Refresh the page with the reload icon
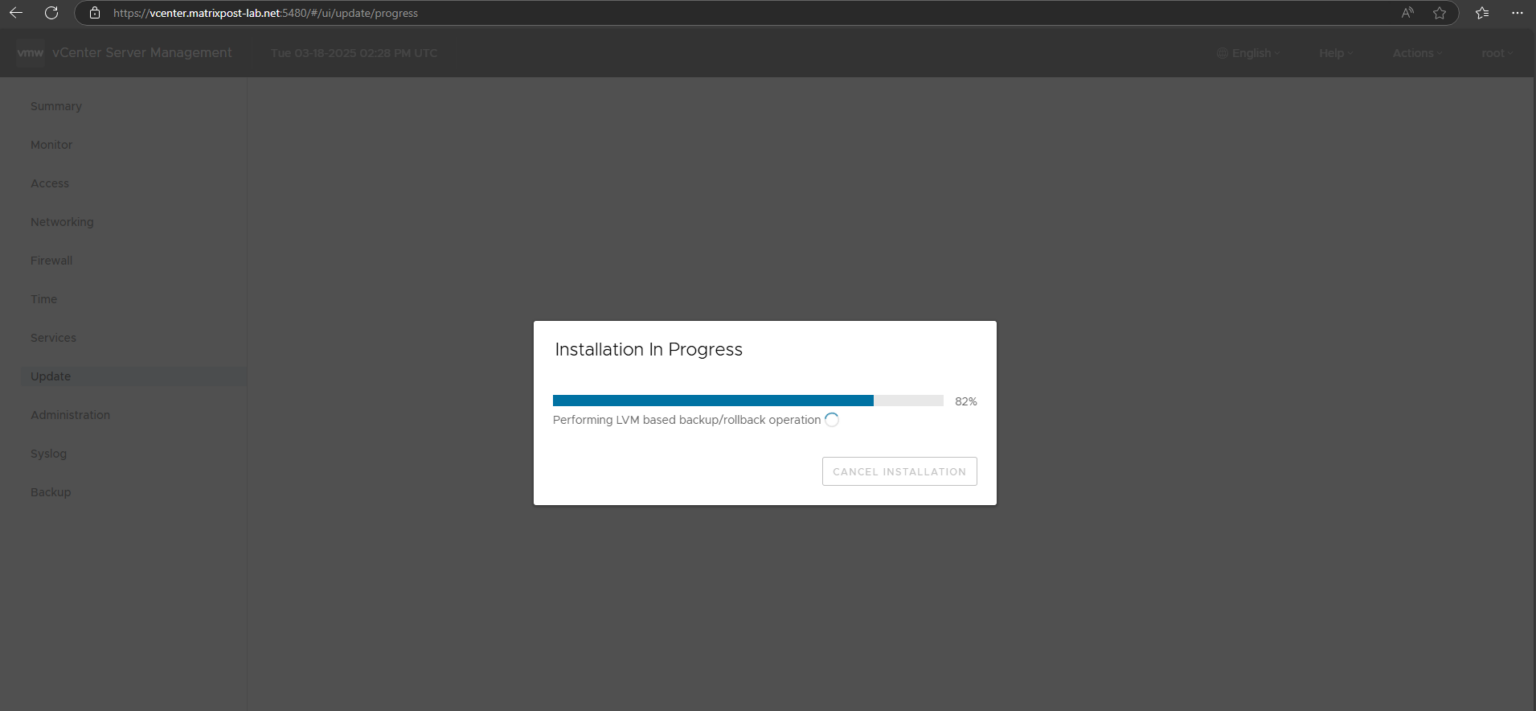 coord(50,13)
